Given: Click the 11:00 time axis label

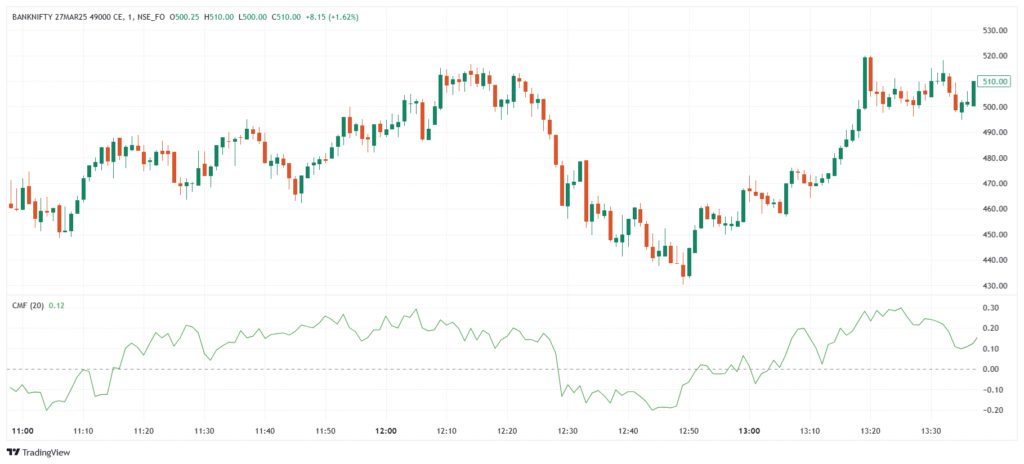Looking at the screenshot, I should pyautogui.click(x=22, y=431).
